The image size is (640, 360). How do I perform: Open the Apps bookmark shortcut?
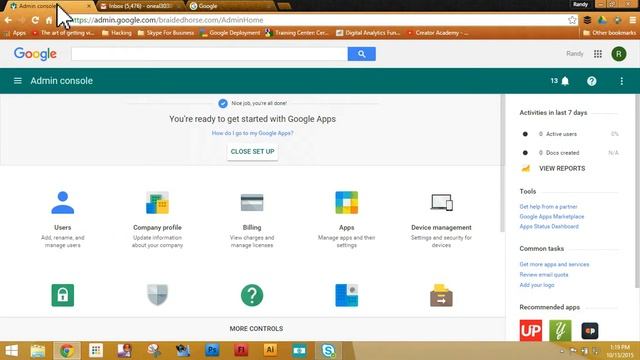[15, 33]
